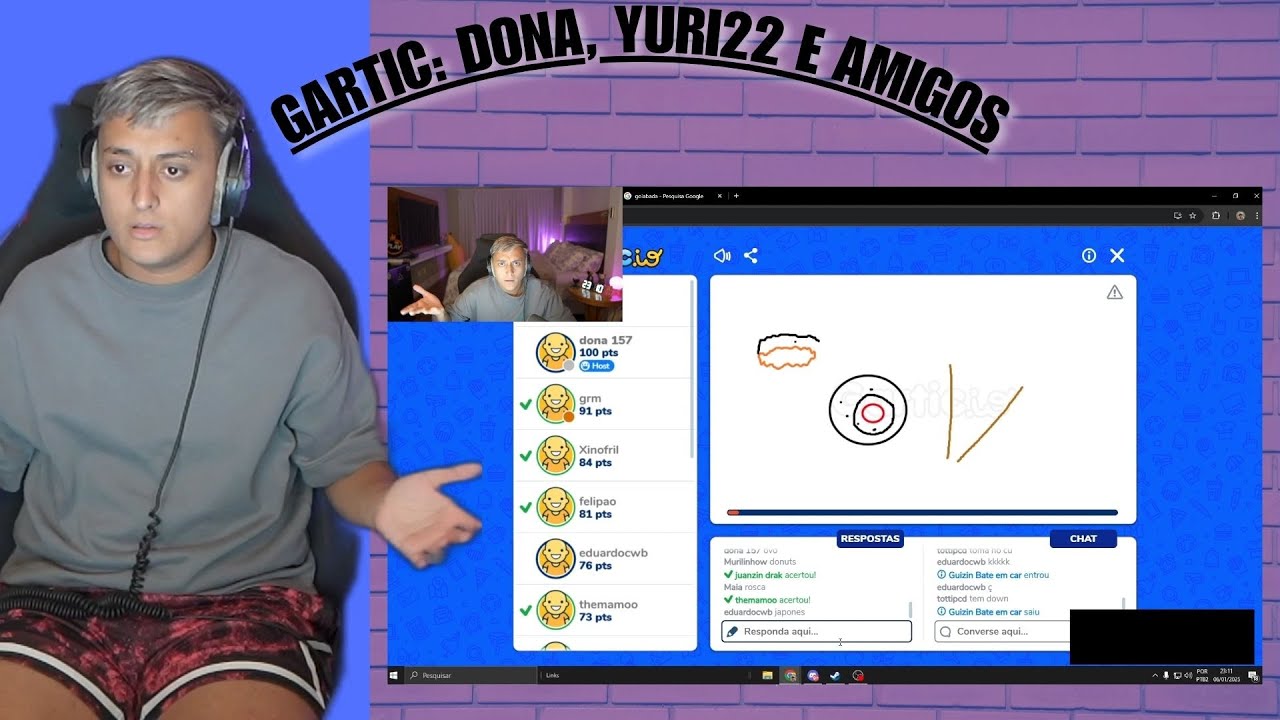Click POR PTB2 language indicator
Screen dimensions: 1280x720
(1202, 676)
